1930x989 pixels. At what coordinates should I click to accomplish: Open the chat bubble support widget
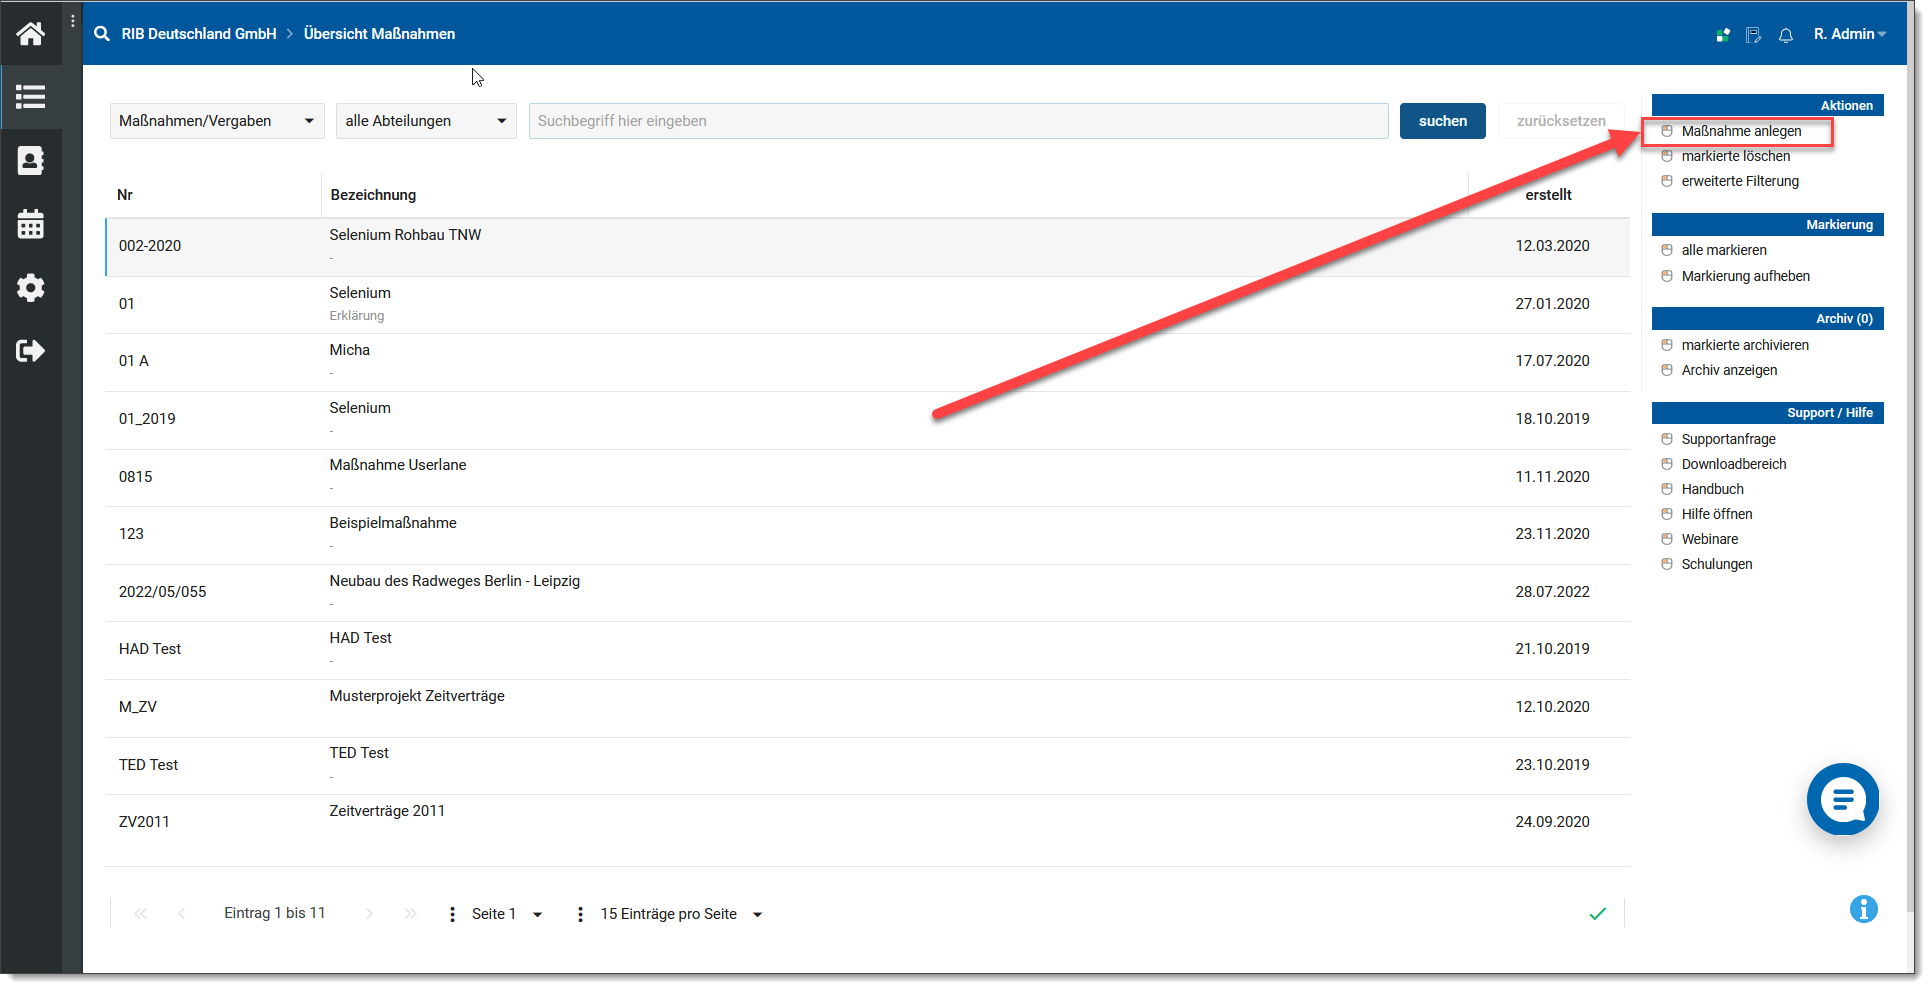(x=1842, y=799)
